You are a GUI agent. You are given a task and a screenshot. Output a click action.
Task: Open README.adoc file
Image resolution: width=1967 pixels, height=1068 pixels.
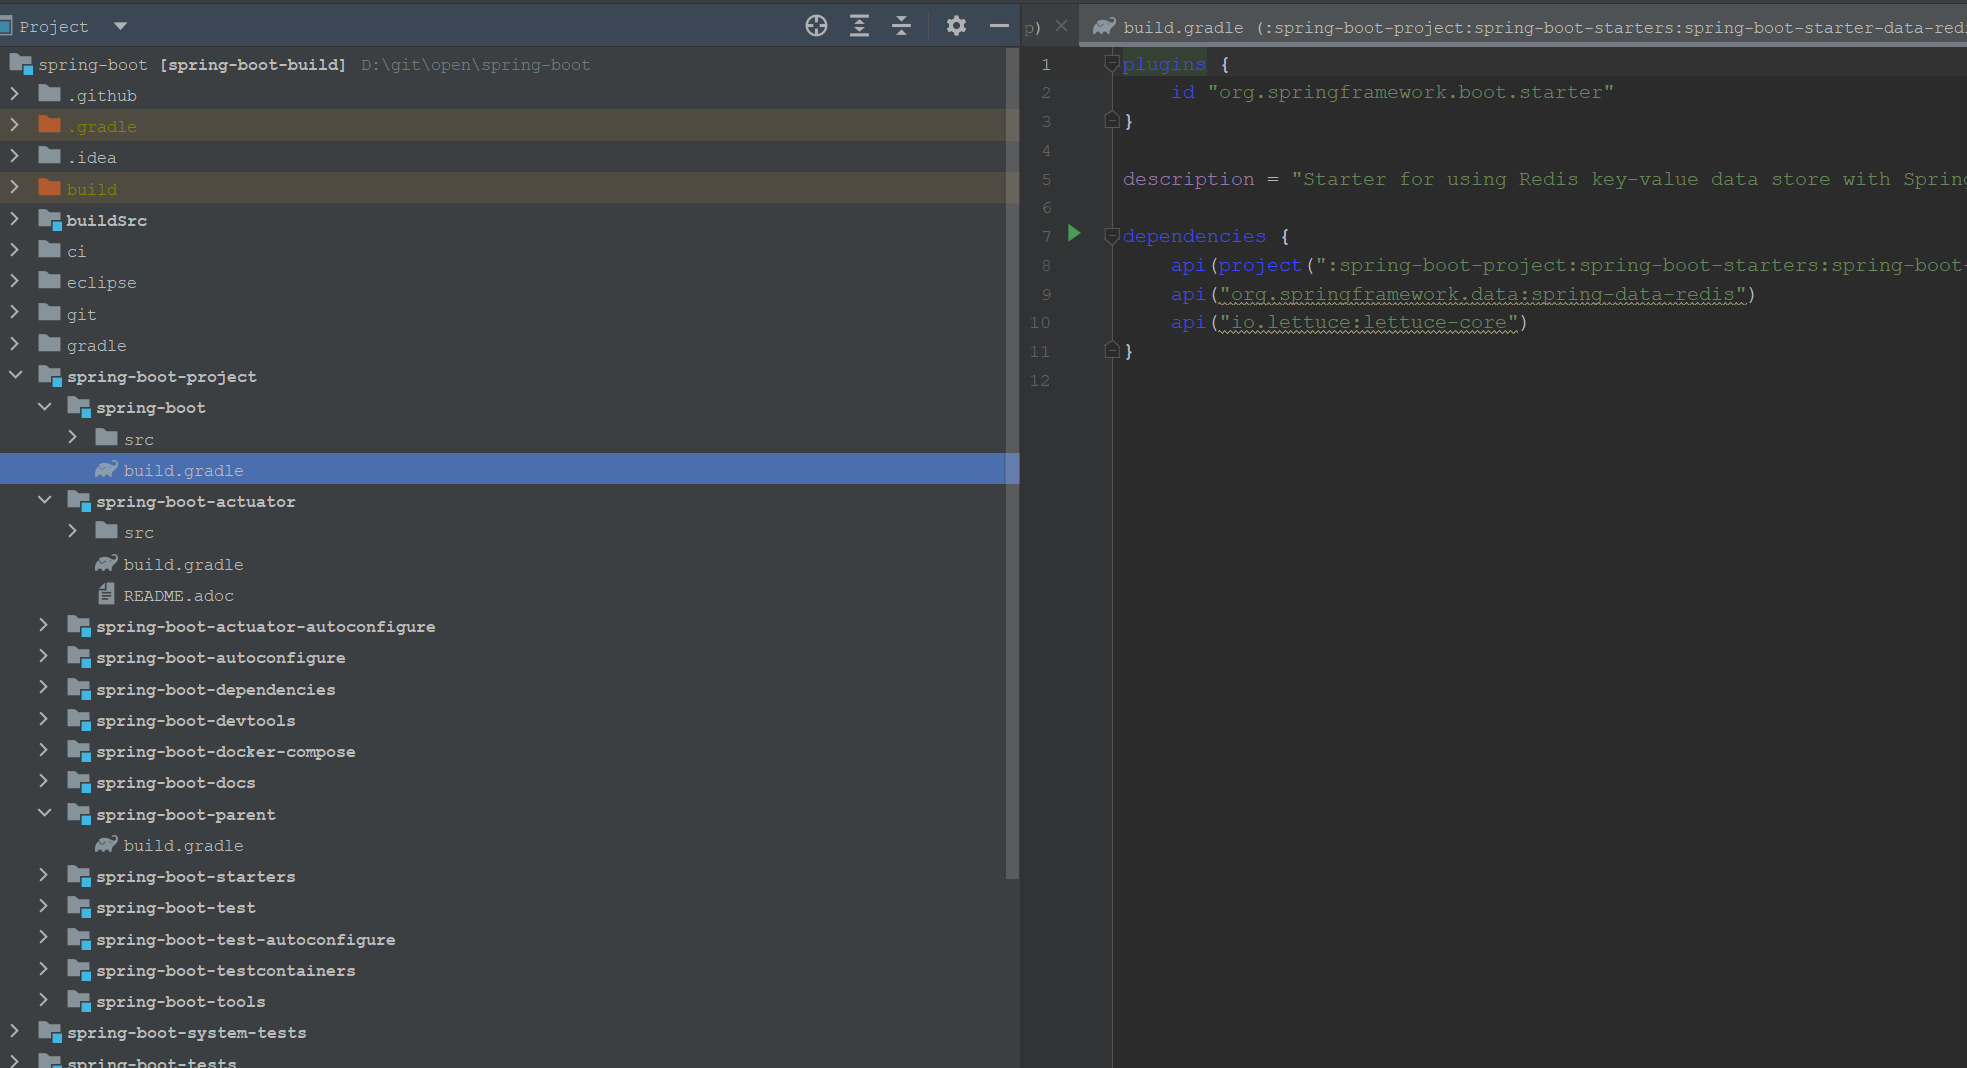click(178, 595)
